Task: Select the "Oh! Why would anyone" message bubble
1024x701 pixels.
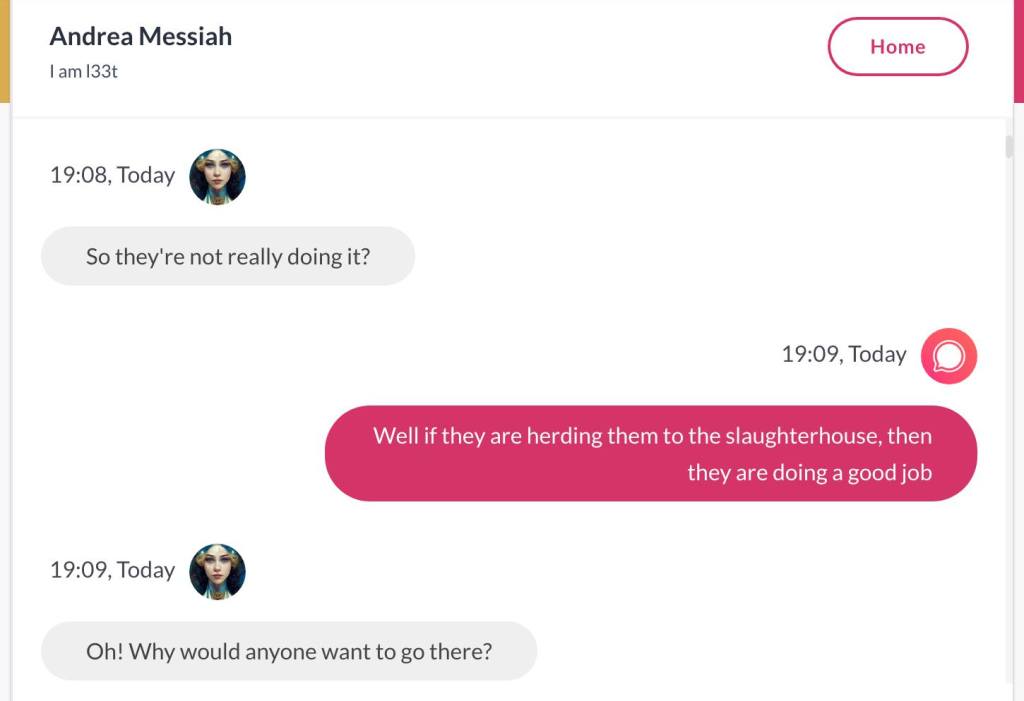Action: (x=289, y=652)
